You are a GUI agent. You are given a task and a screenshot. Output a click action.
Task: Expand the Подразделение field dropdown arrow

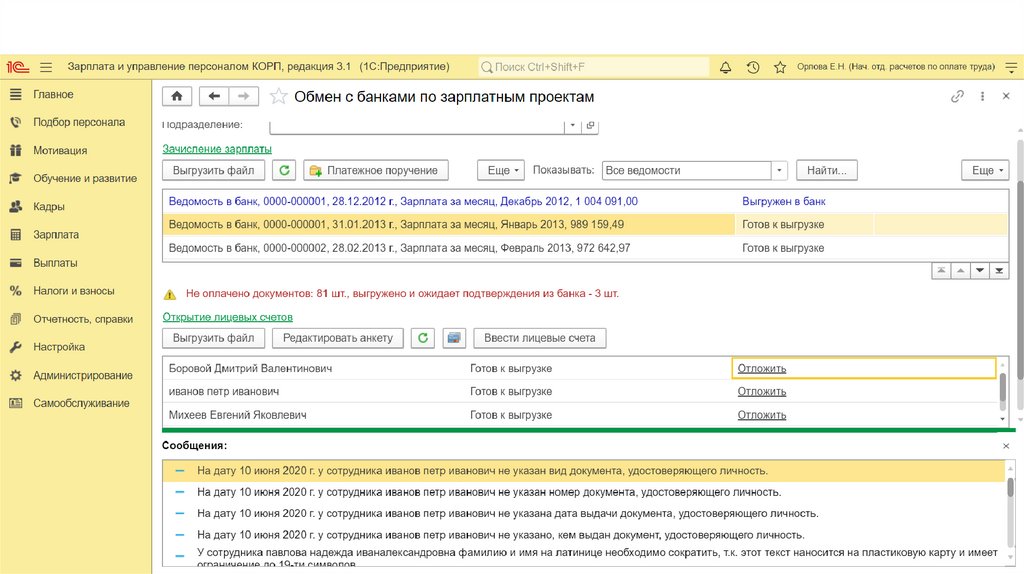(x=571, y=126)
